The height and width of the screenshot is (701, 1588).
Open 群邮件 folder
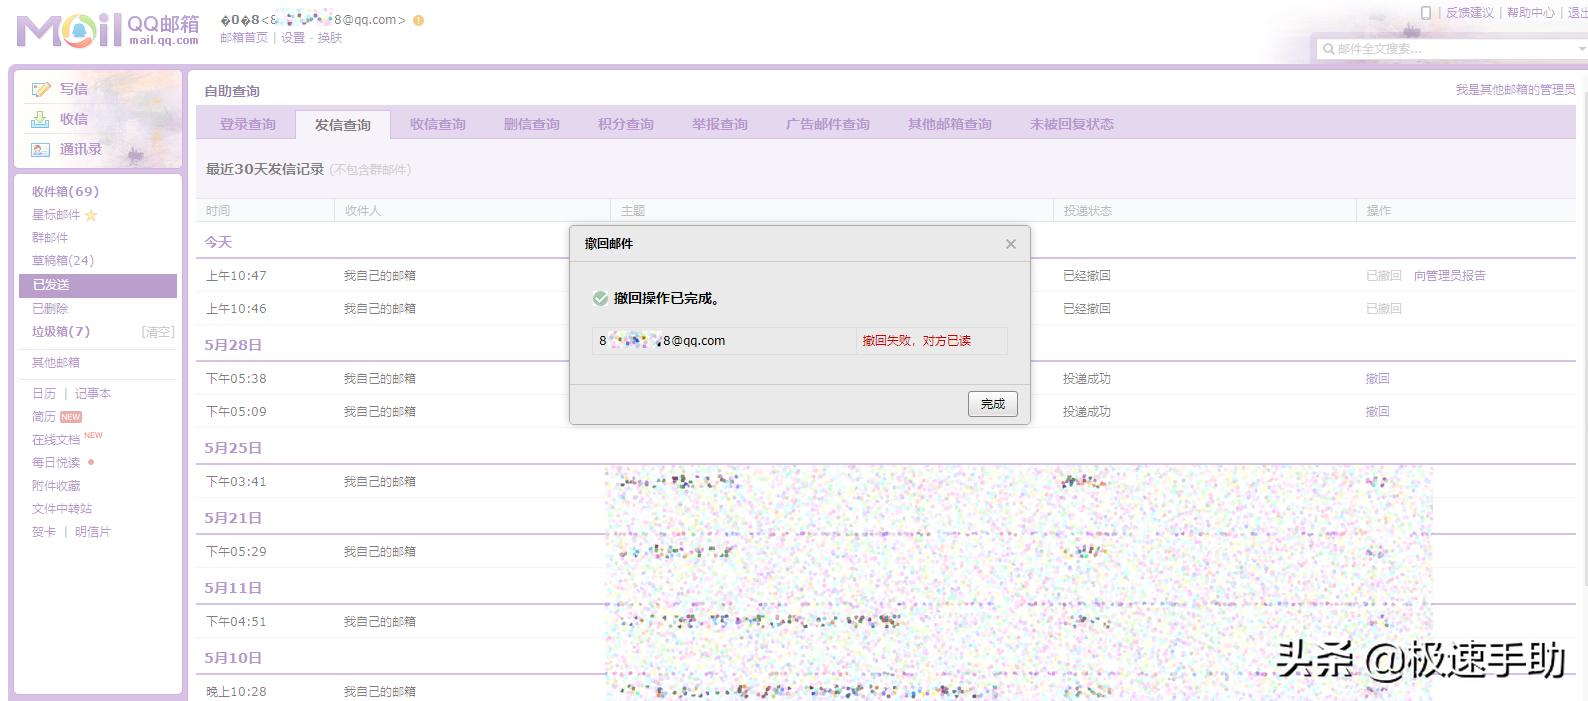[x=50, y=238]
